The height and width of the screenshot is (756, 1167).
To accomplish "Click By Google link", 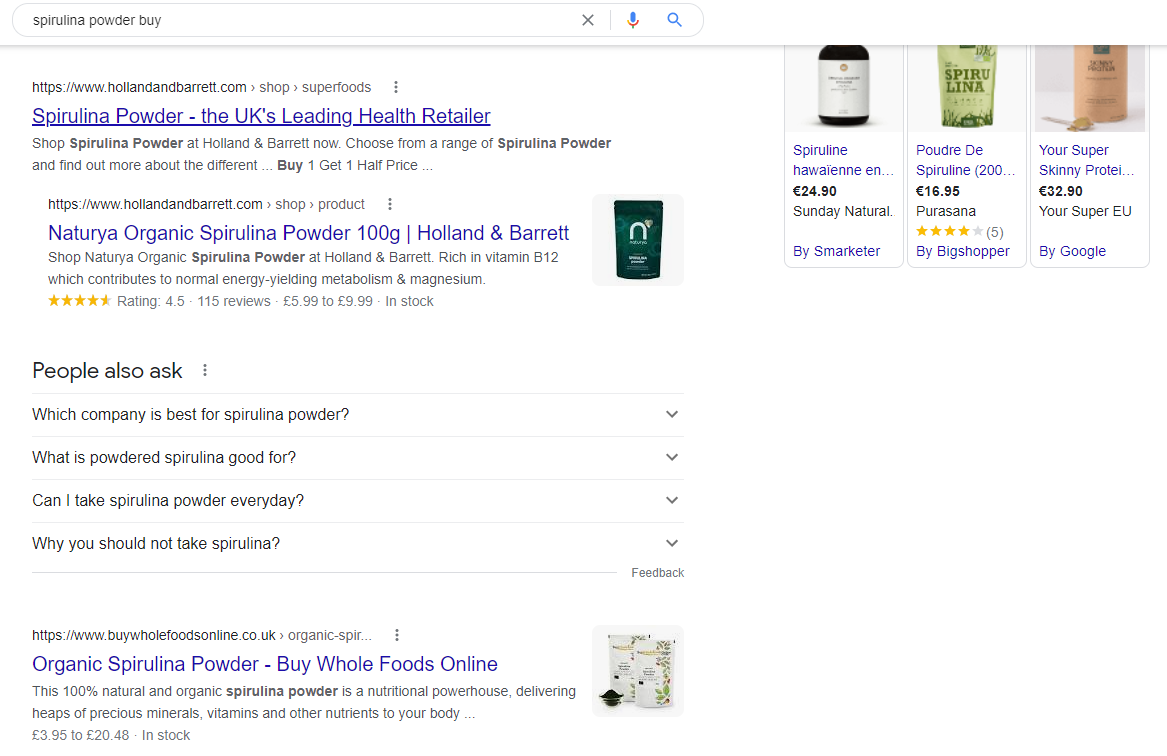I will click(1072, 252).
